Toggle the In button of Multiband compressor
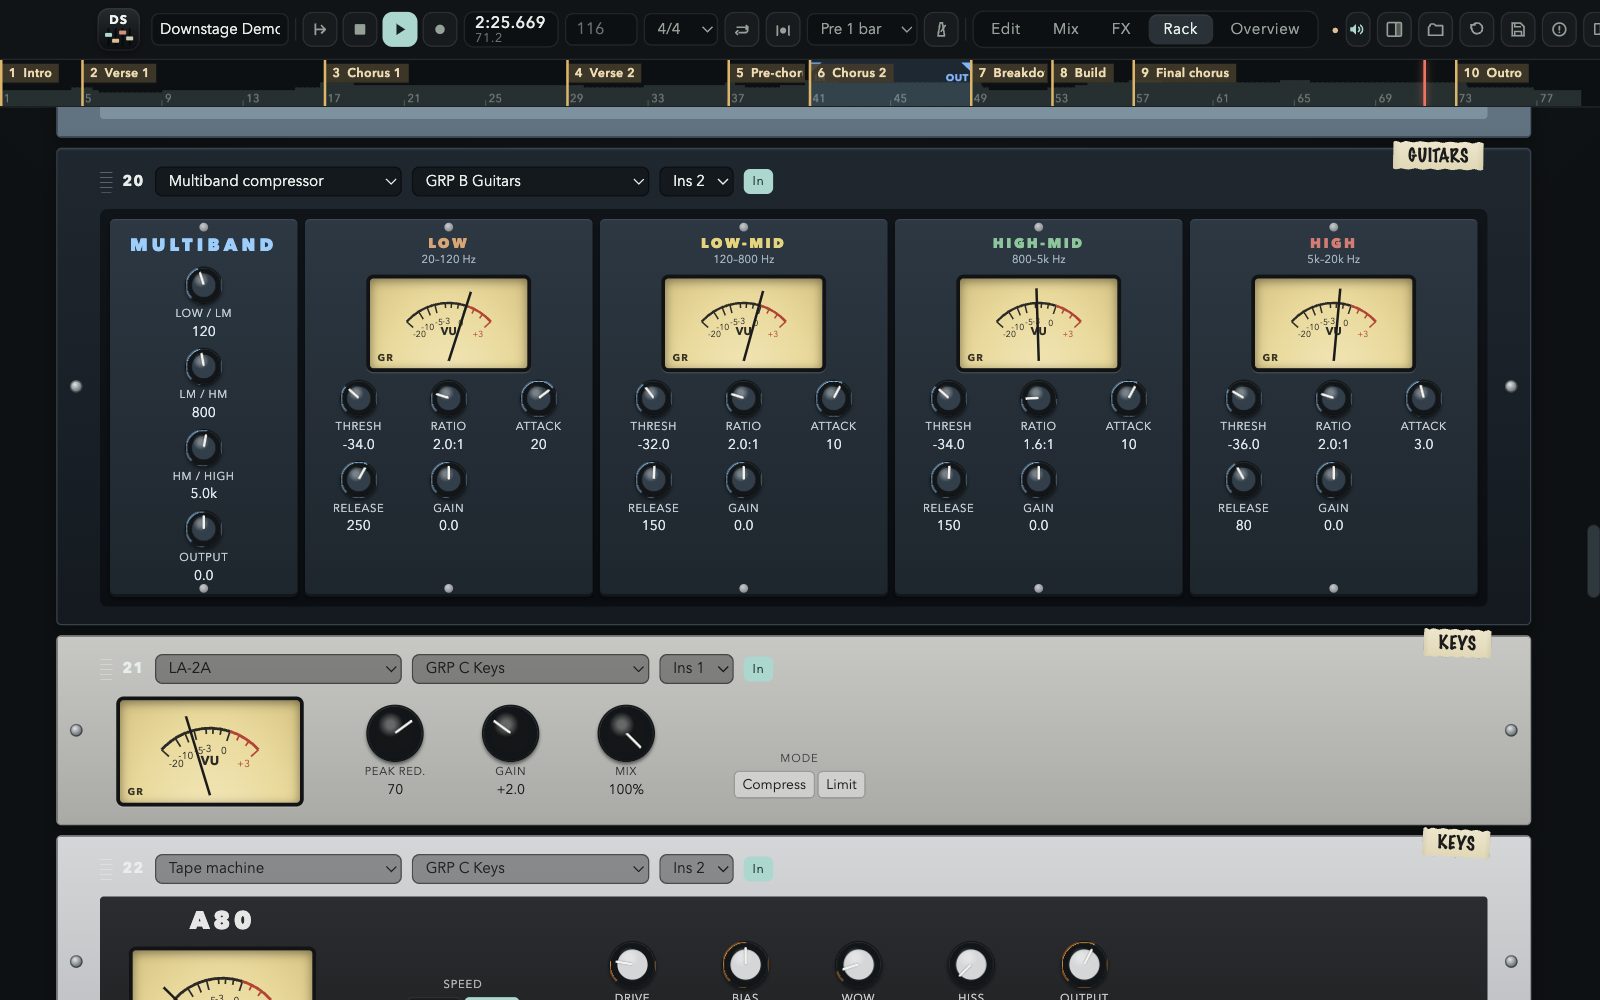This screenshot has height=1000, width=1600. (x=758, y=181)
